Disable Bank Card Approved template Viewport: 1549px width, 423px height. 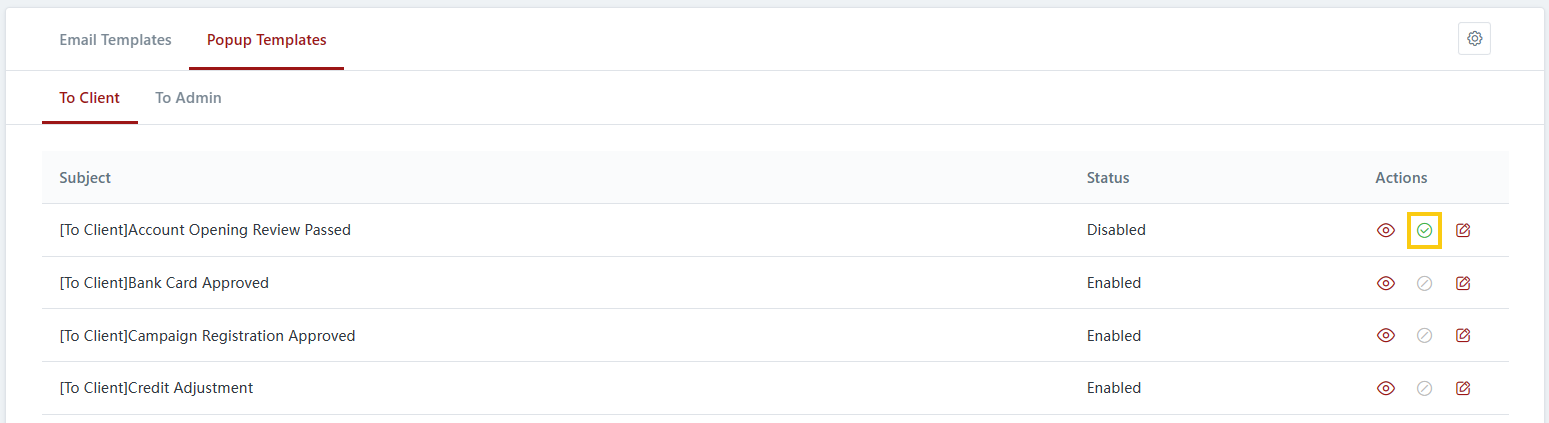[1425, 283]
